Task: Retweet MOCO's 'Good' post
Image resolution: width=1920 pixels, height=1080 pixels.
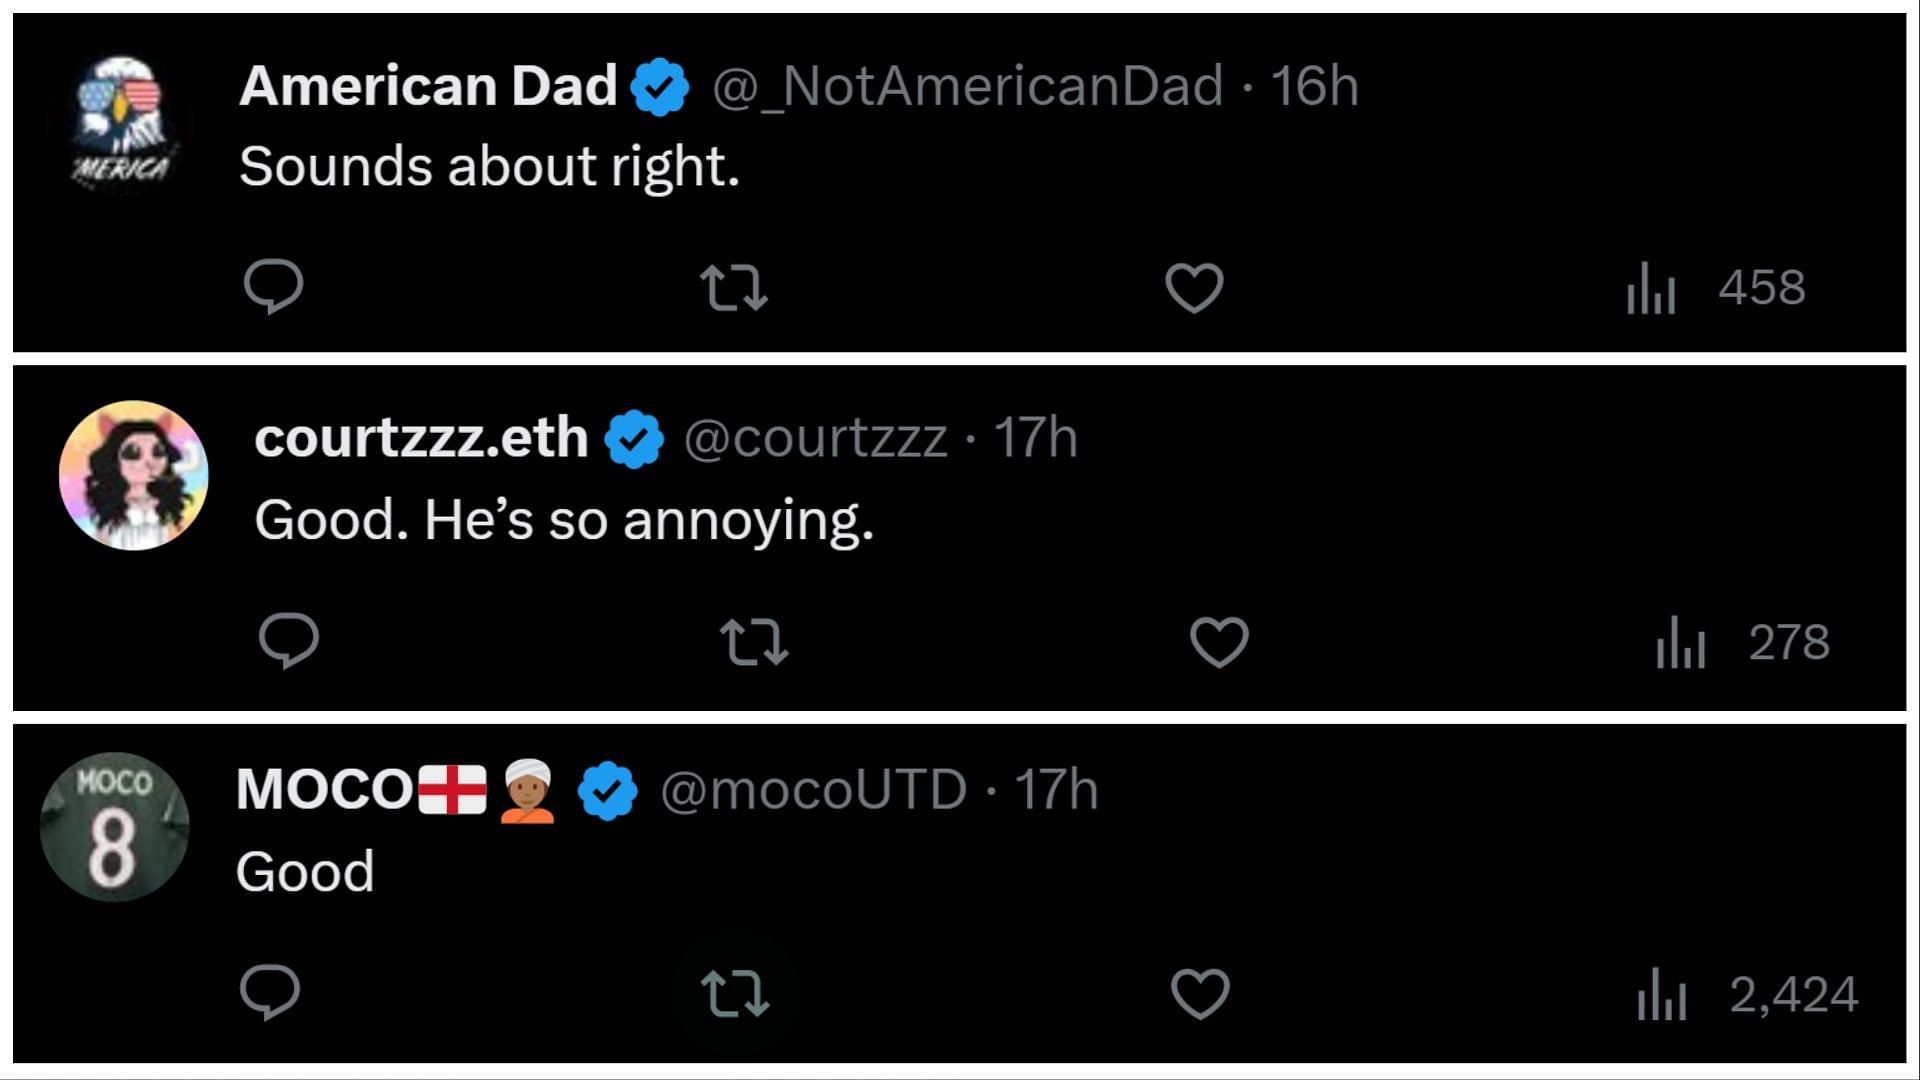Action: pyautogui.click(x=735, y=994)
